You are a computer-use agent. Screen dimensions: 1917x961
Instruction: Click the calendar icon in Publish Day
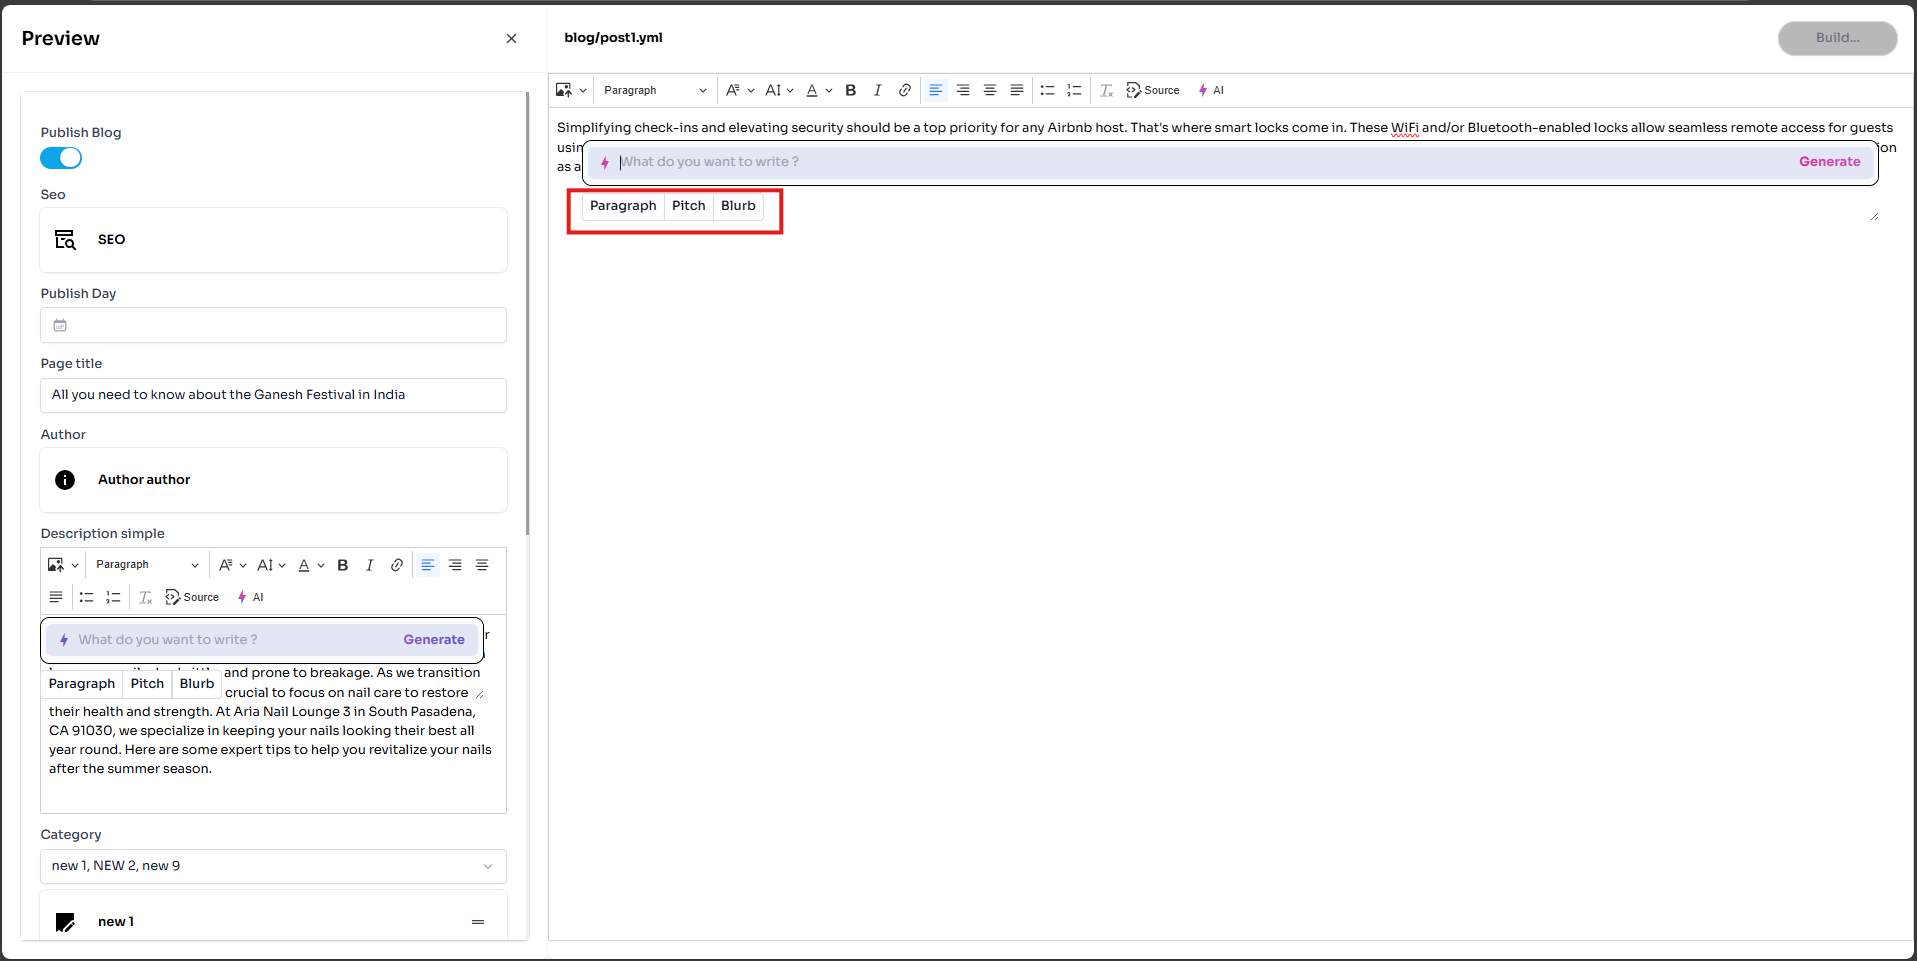tap(60, 325)
